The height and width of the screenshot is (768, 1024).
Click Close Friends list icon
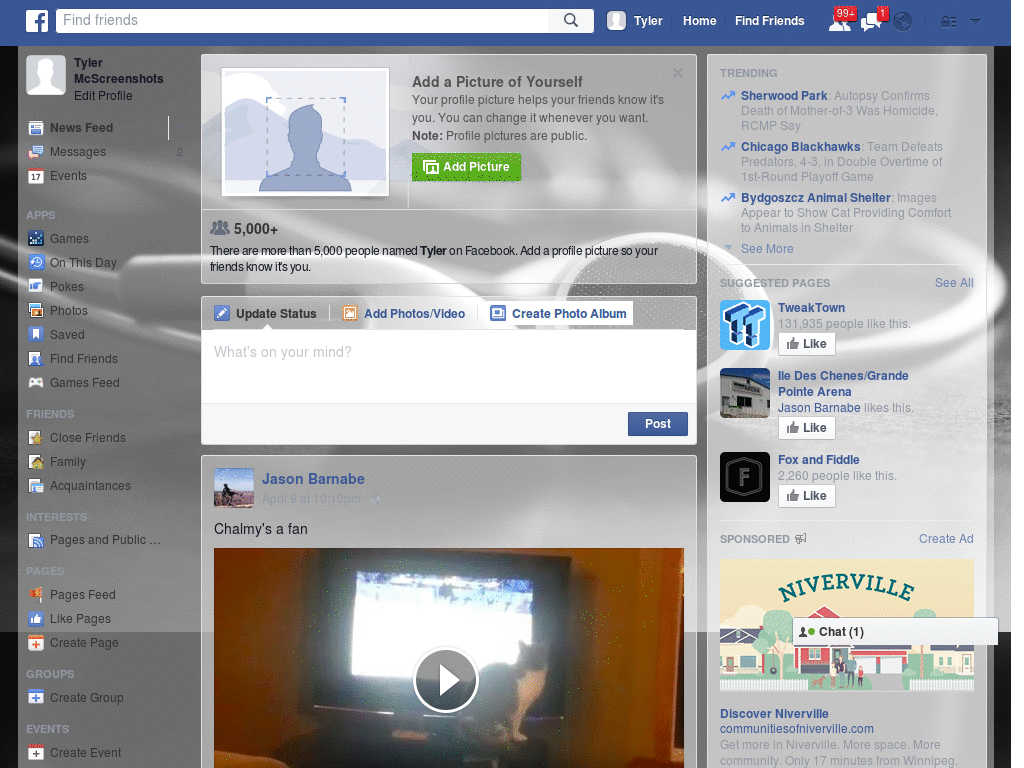coord(36,438)
